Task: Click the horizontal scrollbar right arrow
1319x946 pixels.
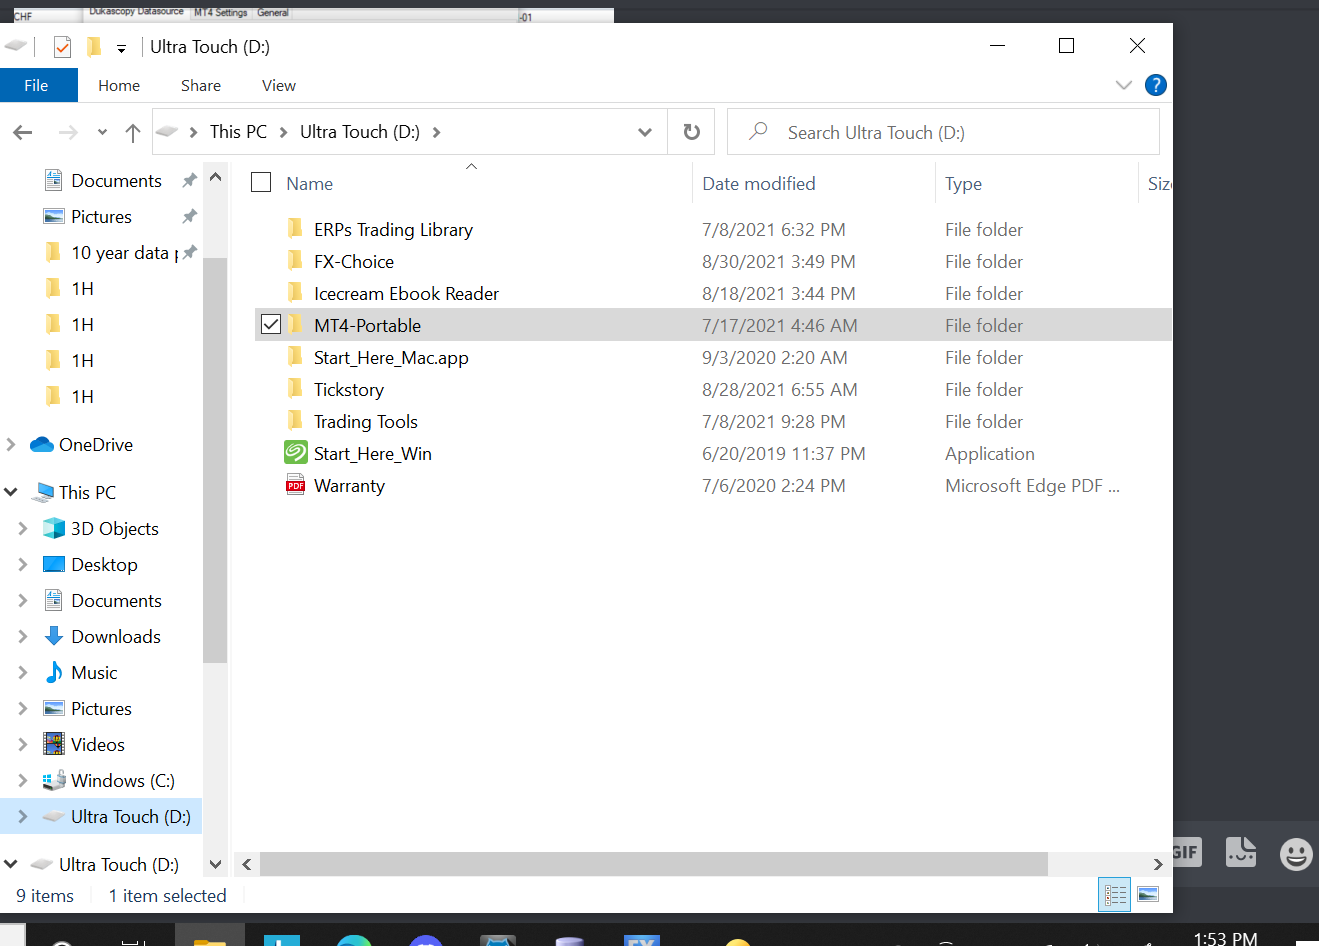Action: [x=1158, y=864]
